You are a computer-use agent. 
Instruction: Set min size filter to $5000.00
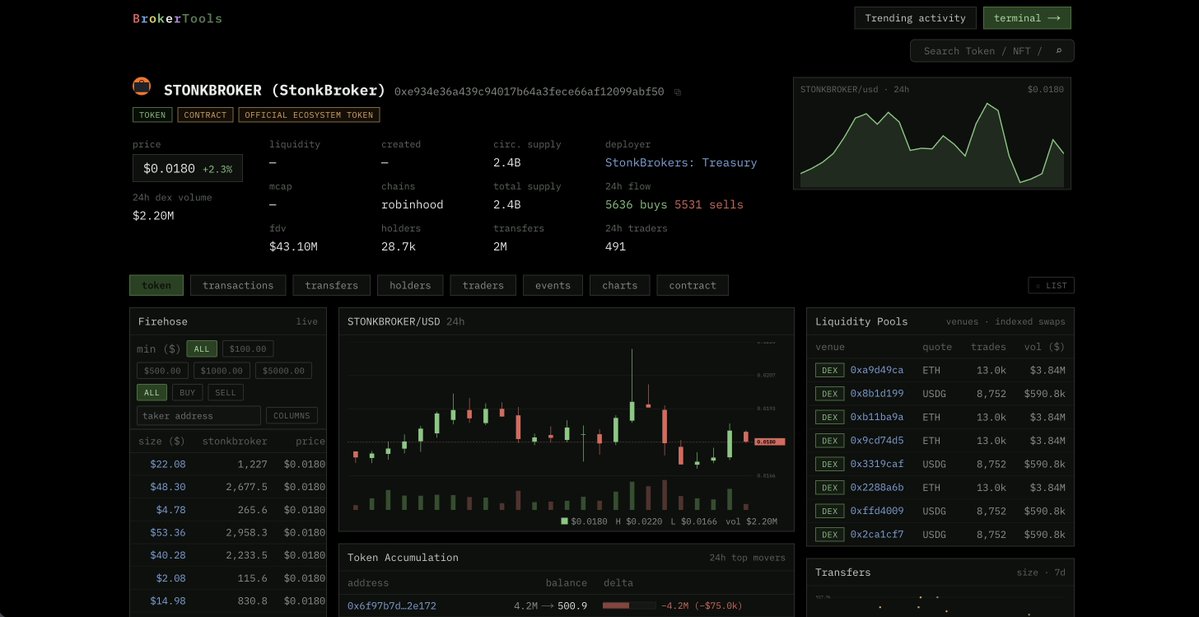click(284, 371)
